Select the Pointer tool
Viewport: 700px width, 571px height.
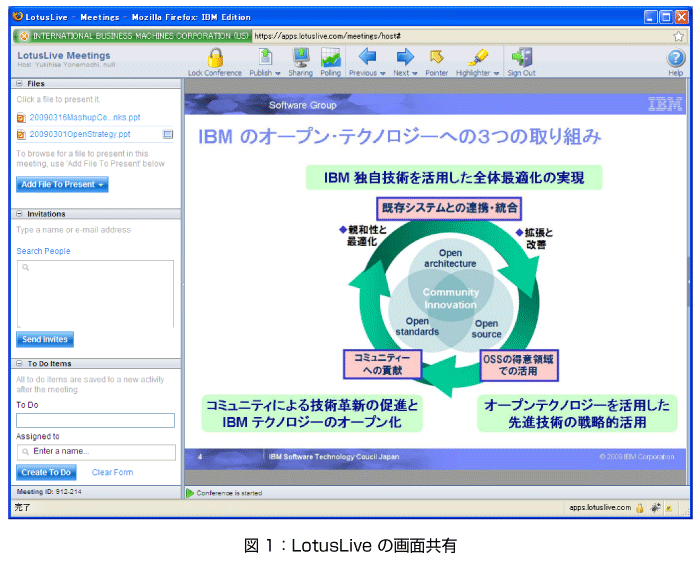(x=437, y=57)
